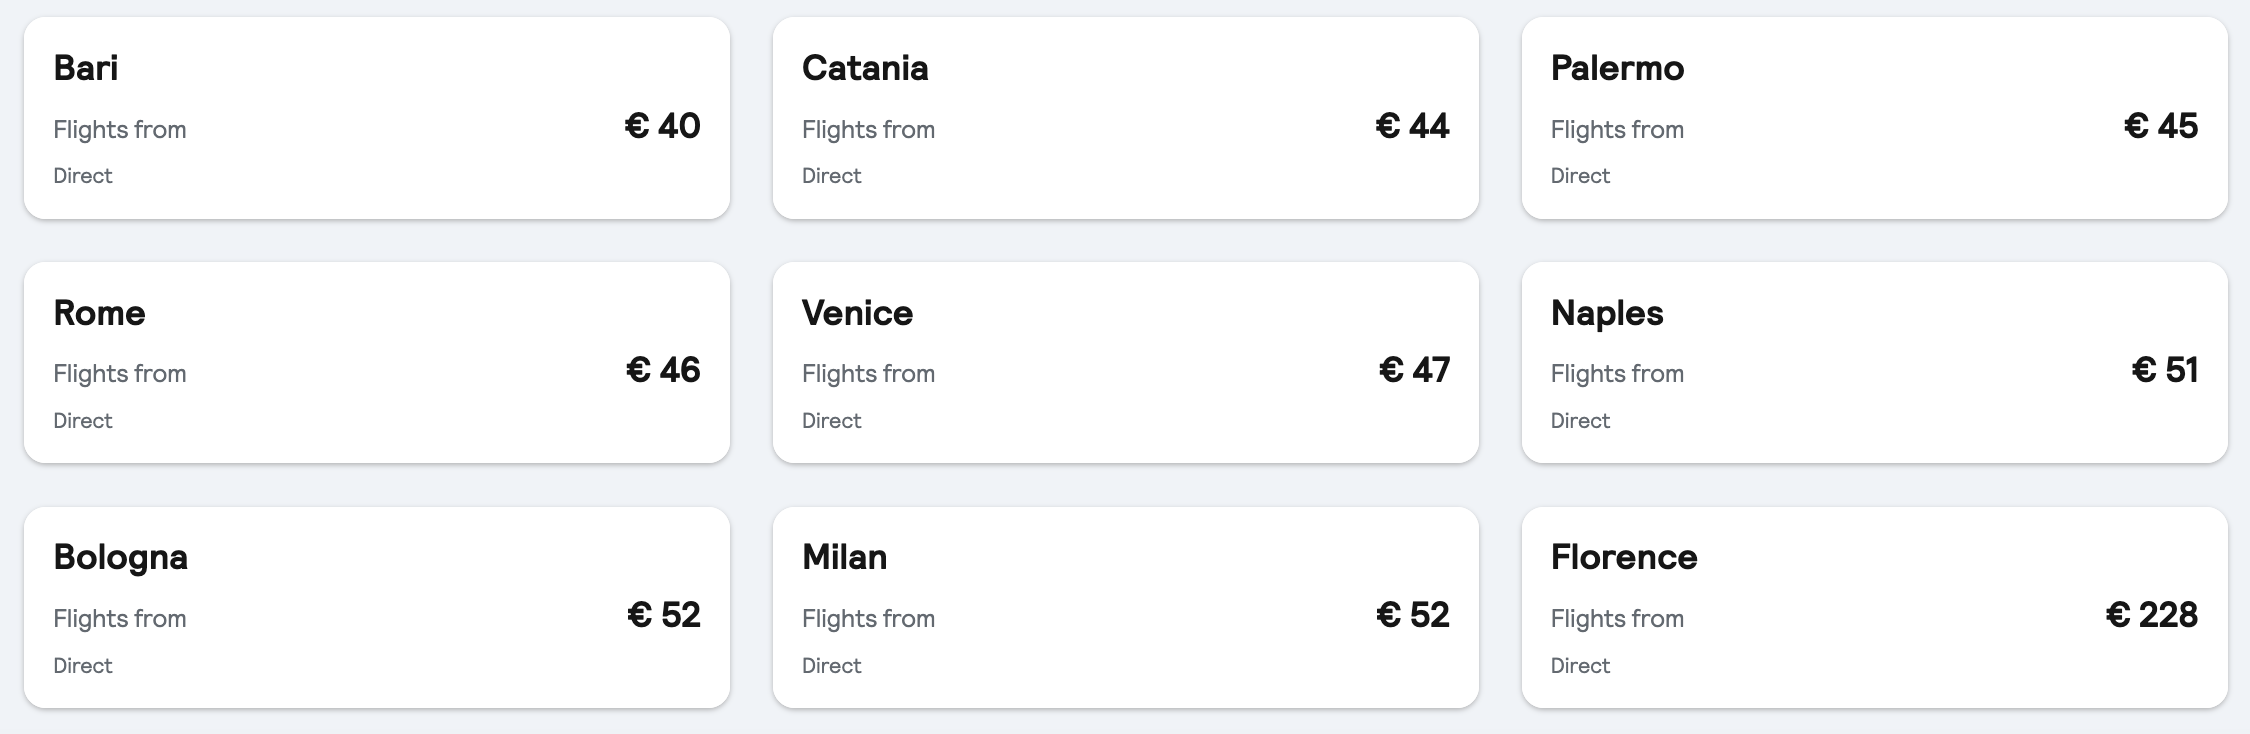Select Naples flights from €51
Viewport: 2250px width, 734px height.
tap(1875, 362)
